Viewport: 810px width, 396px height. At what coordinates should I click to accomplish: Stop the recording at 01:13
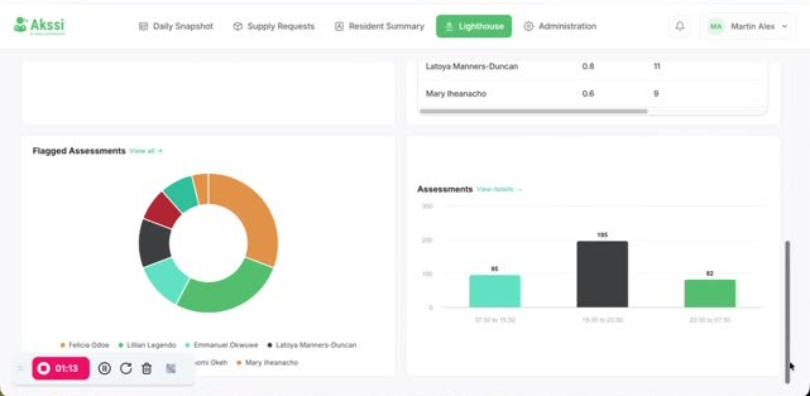tap(61, 368)
